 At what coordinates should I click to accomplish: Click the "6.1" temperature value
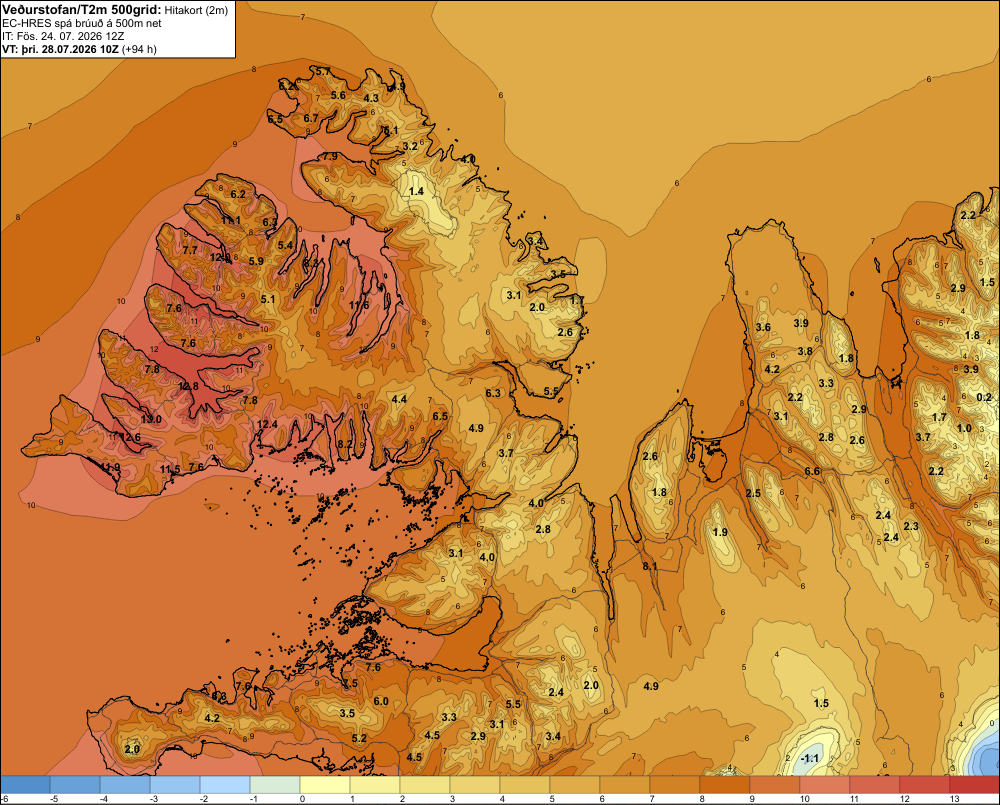tap(390, 130)
